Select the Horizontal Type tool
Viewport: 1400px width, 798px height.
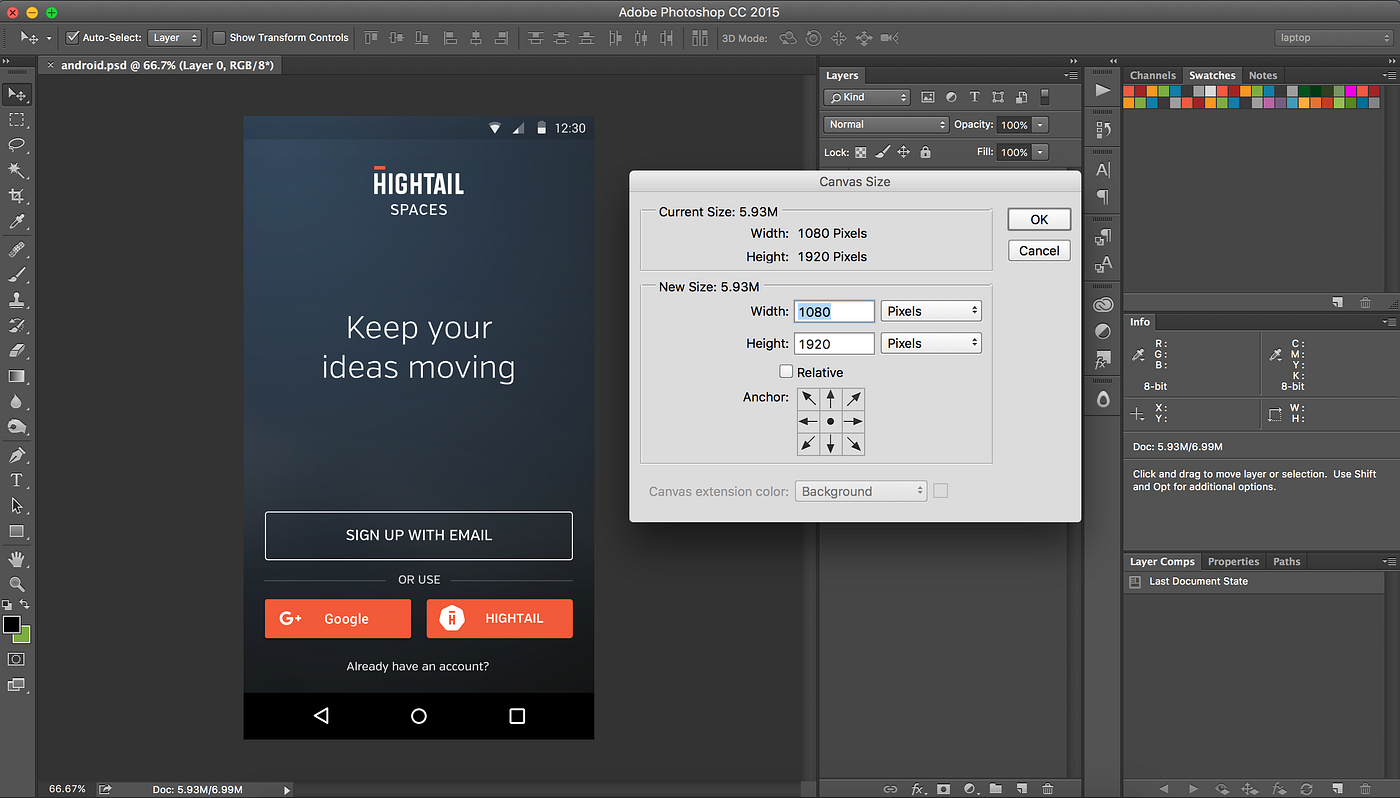[17, 480]
